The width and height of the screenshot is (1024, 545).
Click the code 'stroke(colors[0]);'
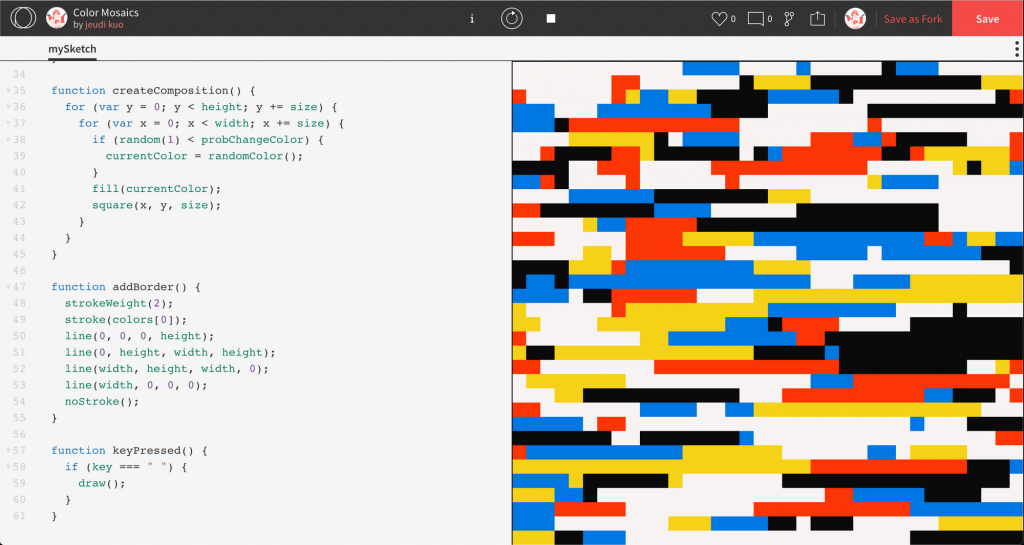126,319
